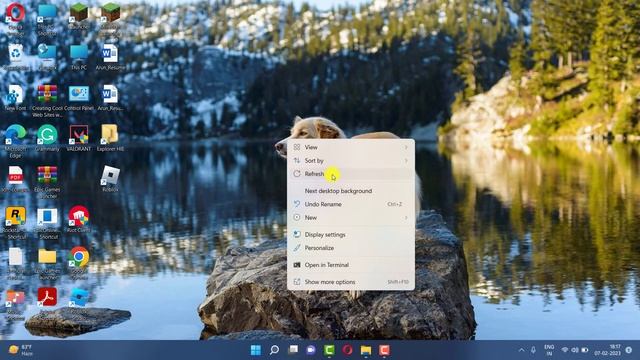Viewport: 640px width, 360px height.
Task: Select the red PDF file desktop icon
Action: (x=16, y=178)
